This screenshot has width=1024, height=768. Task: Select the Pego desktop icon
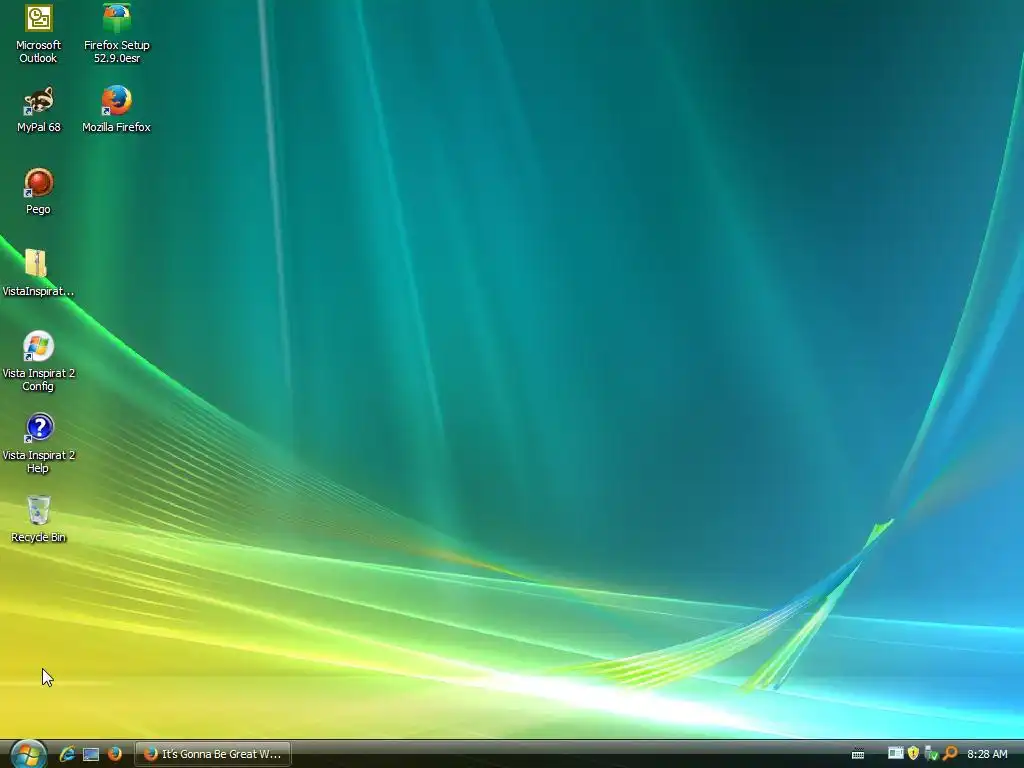39,192
